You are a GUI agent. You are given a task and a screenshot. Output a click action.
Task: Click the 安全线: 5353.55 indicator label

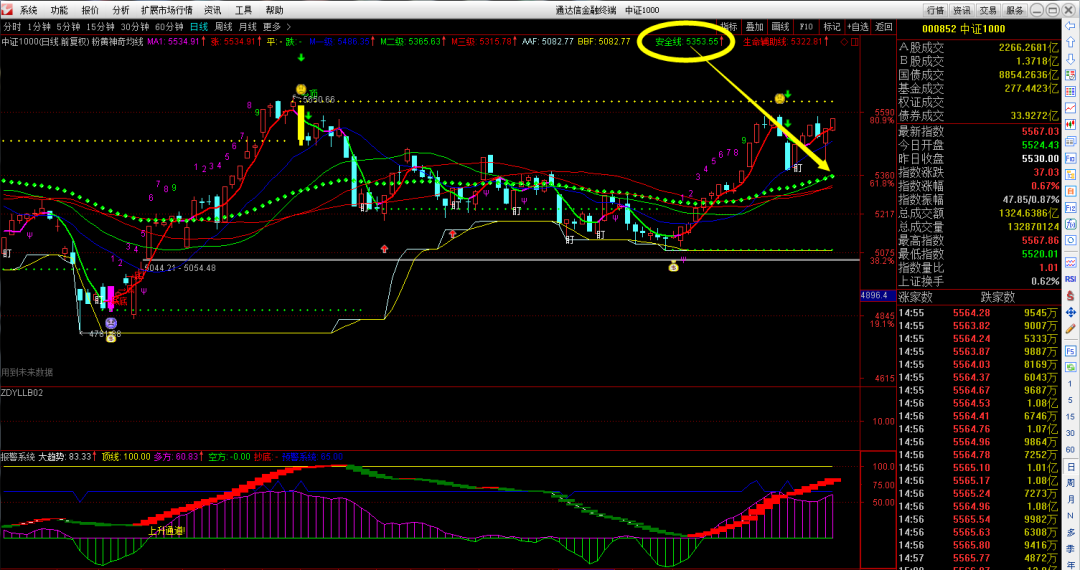688,42
